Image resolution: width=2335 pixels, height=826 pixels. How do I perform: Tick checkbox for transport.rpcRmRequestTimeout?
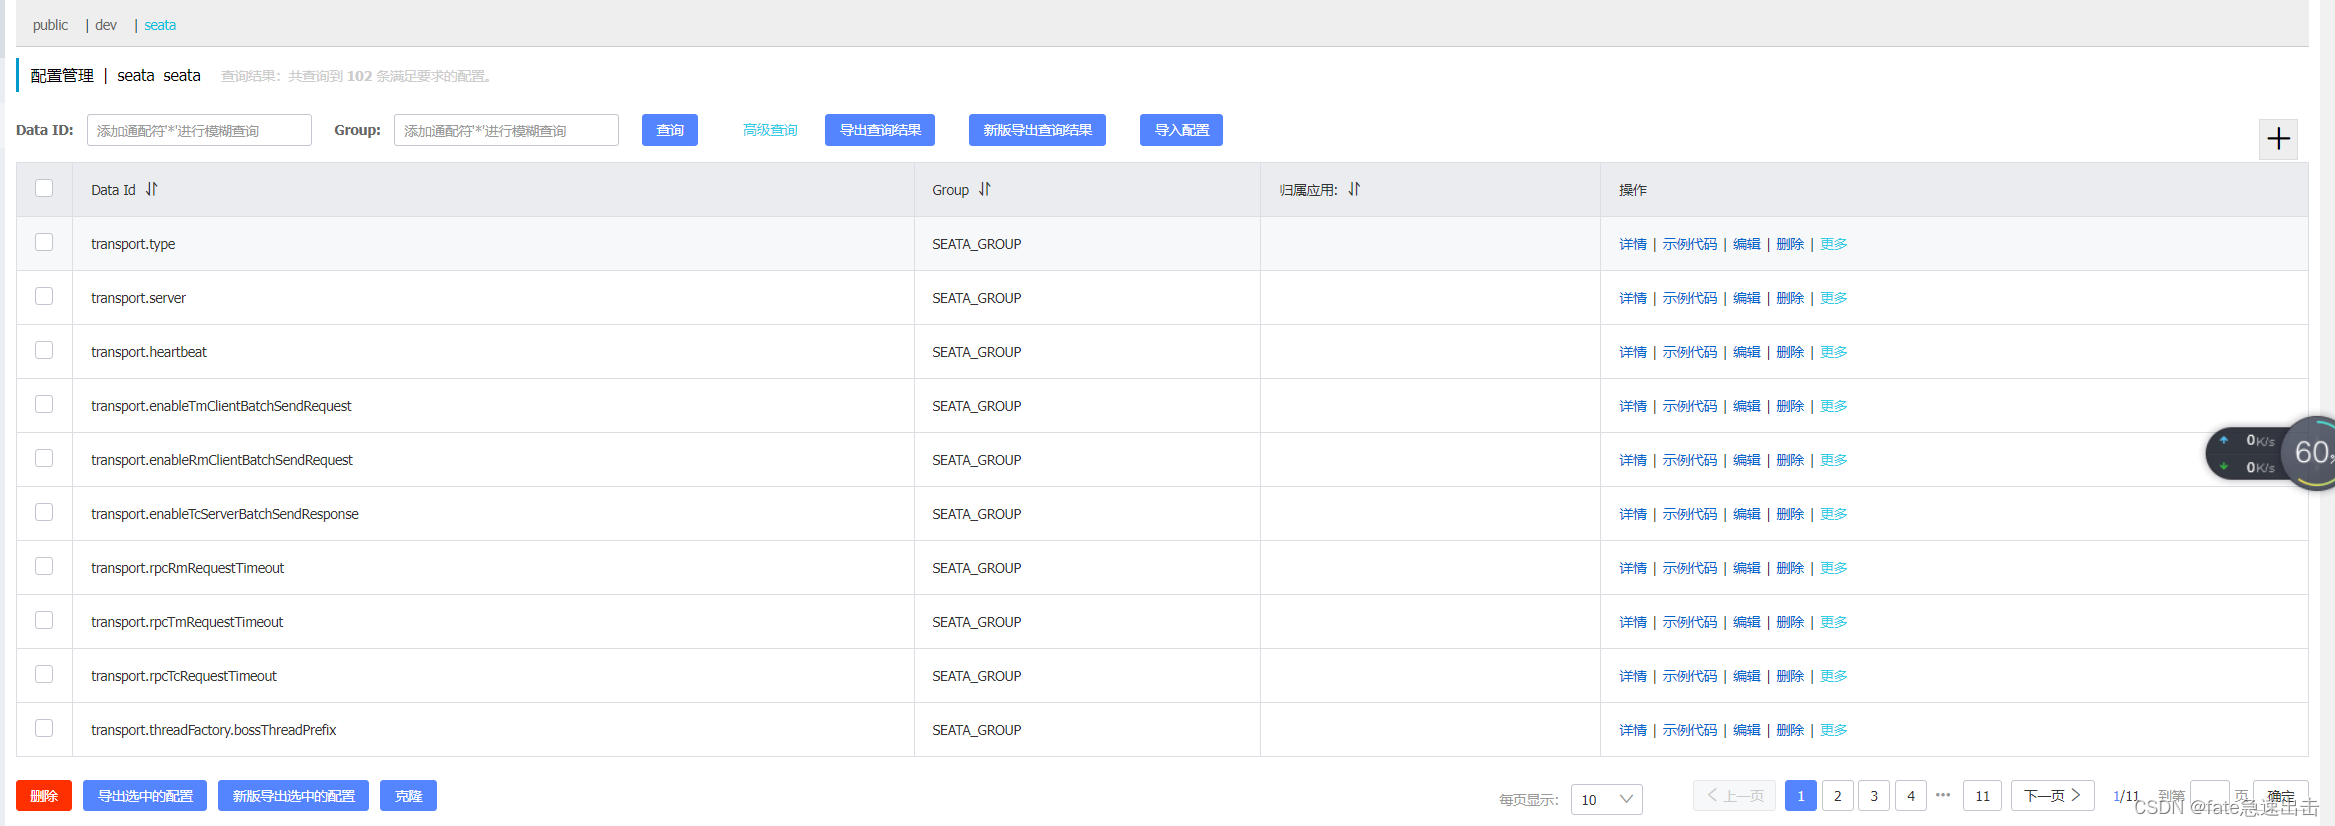point(44,566)
